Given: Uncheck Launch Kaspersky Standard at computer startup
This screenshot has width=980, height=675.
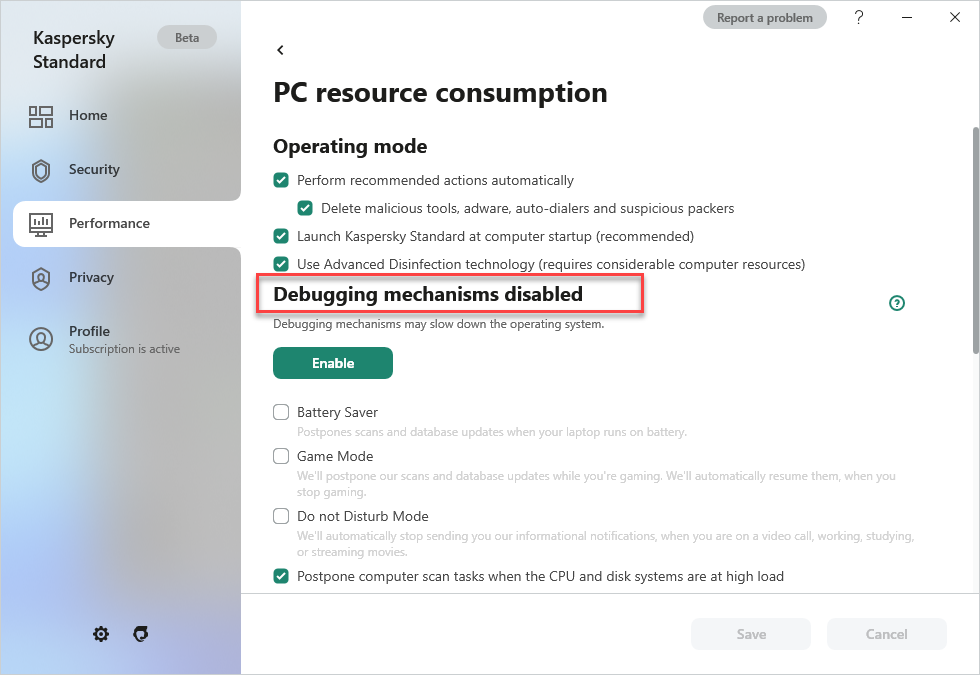Looking at the screenshot, I should [281, 236].
